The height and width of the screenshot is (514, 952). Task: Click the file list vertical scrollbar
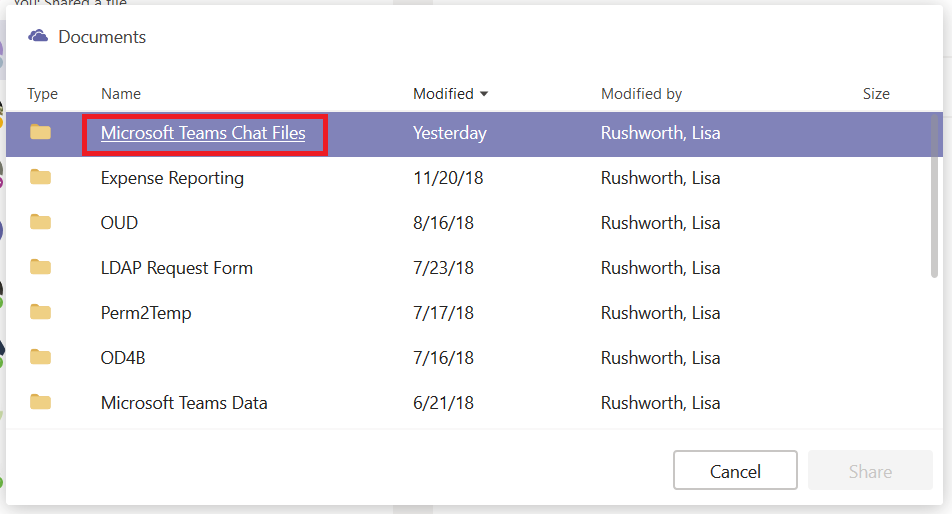(934, 195)
